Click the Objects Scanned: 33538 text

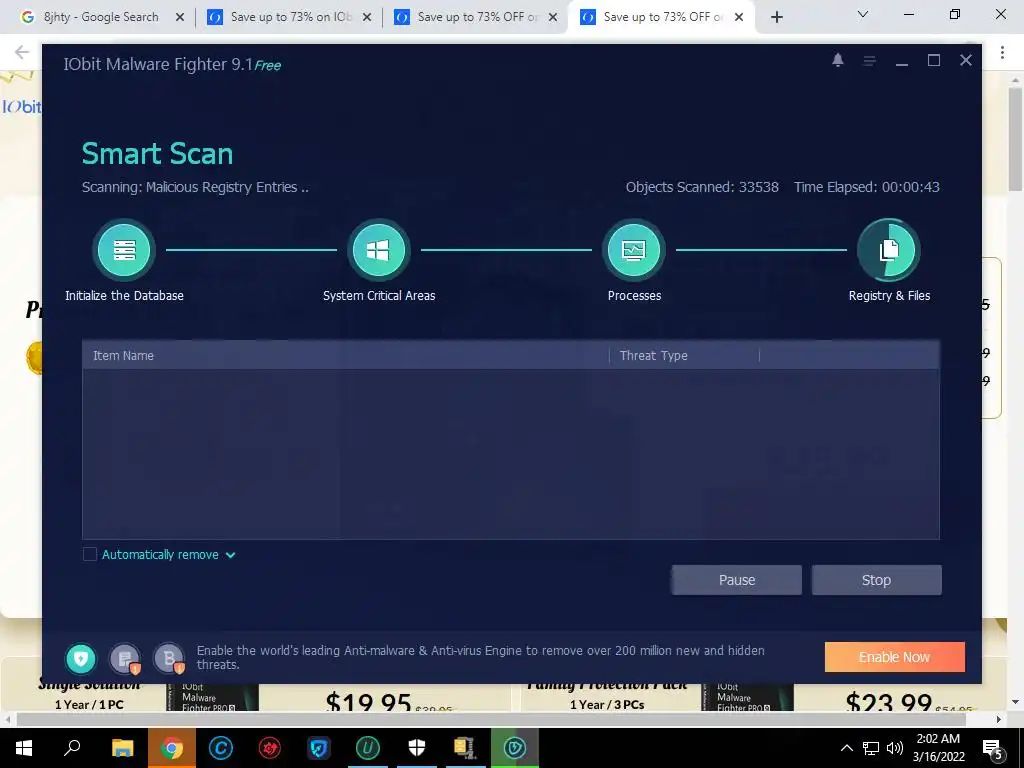click(702, 187)
